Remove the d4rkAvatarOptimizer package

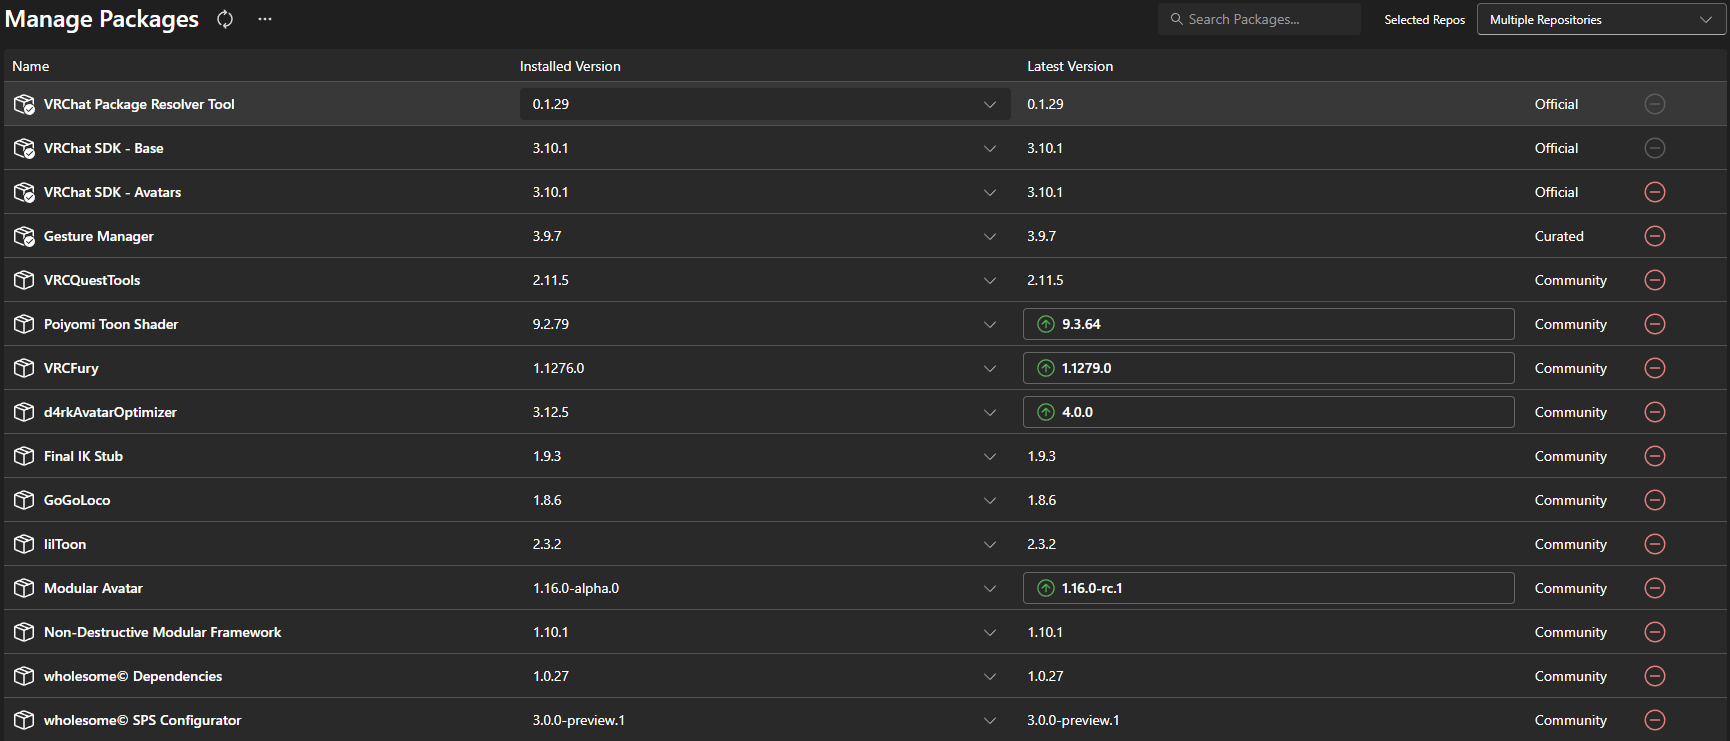[x=1655, y=412]
